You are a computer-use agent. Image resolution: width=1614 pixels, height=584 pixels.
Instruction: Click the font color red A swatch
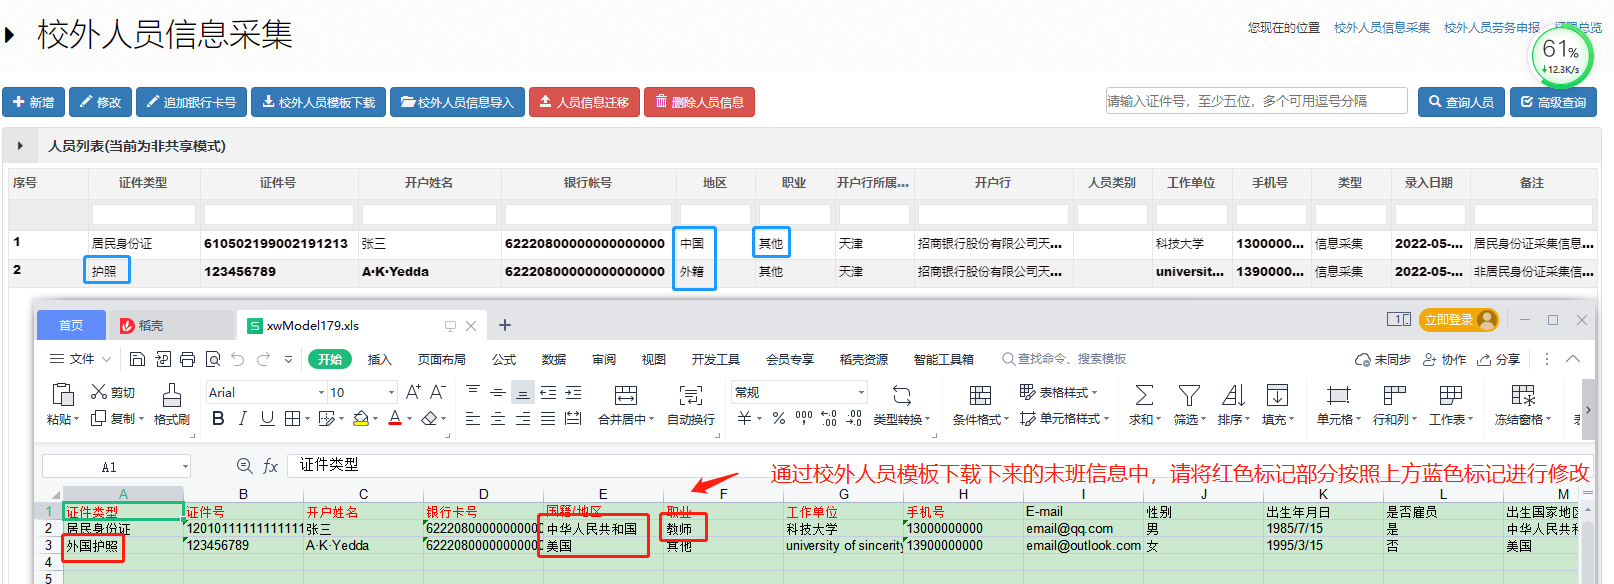point(395,419)
